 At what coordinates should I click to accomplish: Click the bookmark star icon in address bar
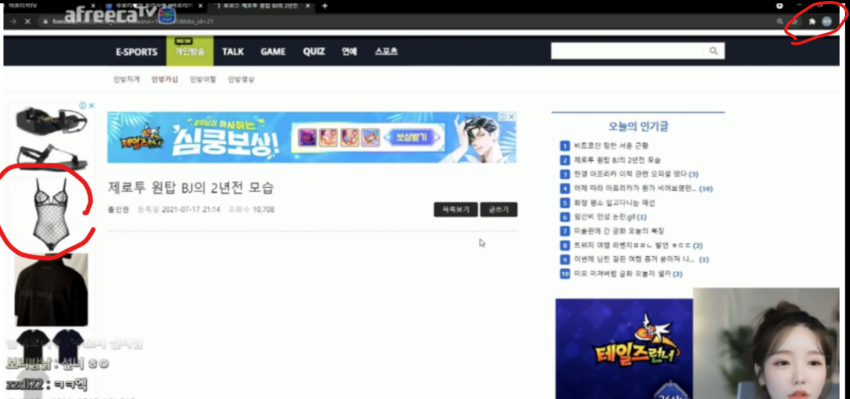point(795,22)
